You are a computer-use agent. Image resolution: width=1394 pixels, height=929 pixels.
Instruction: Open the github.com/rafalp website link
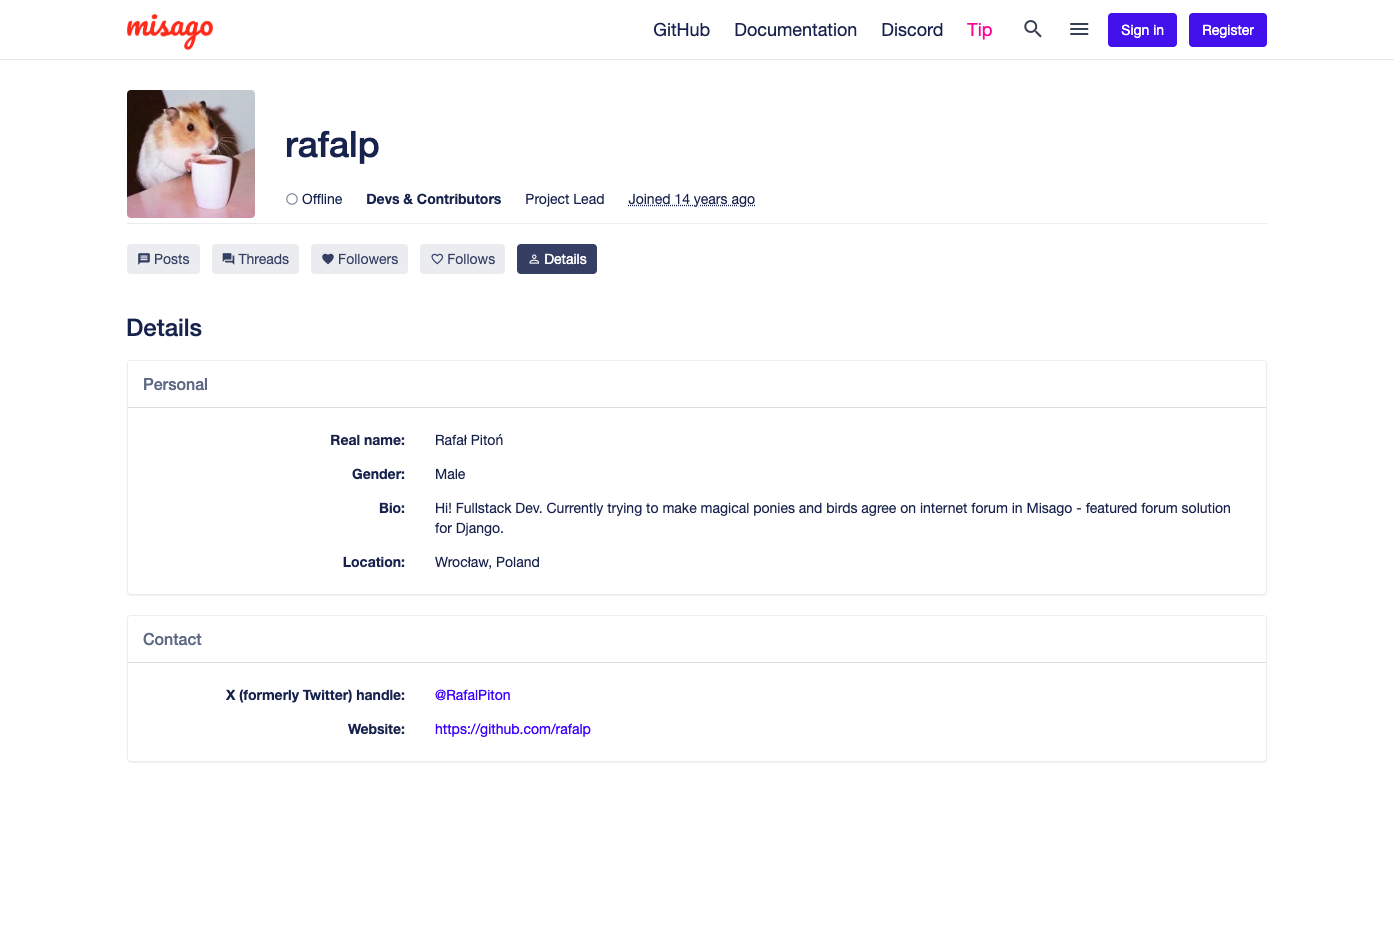(512, 729)
